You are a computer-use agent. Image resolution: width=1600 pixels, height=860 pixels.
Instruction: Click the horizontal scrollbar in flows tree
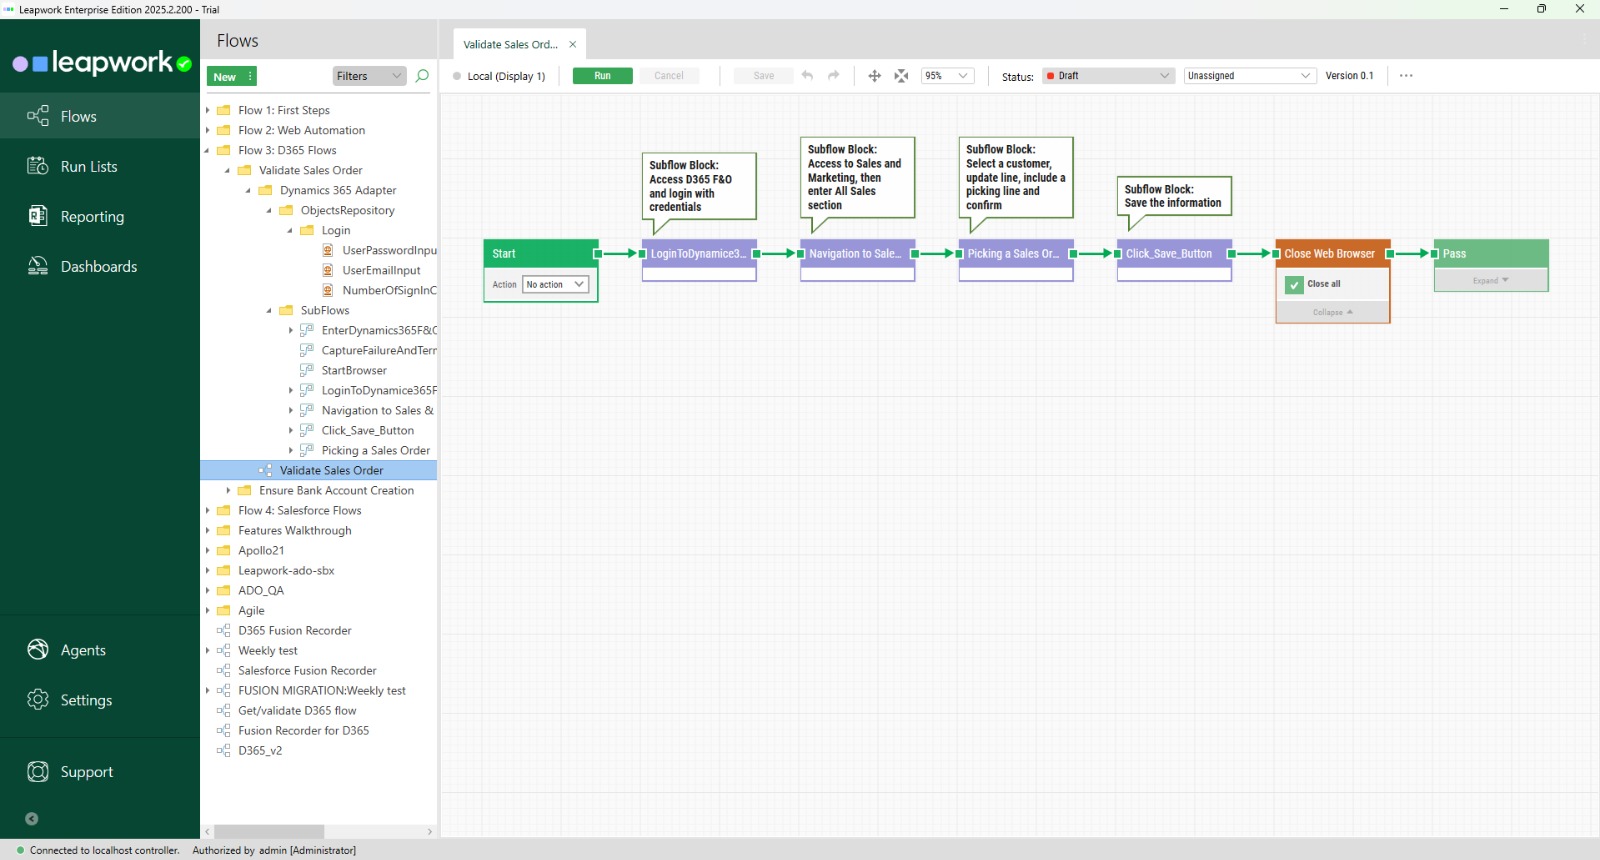269,832
